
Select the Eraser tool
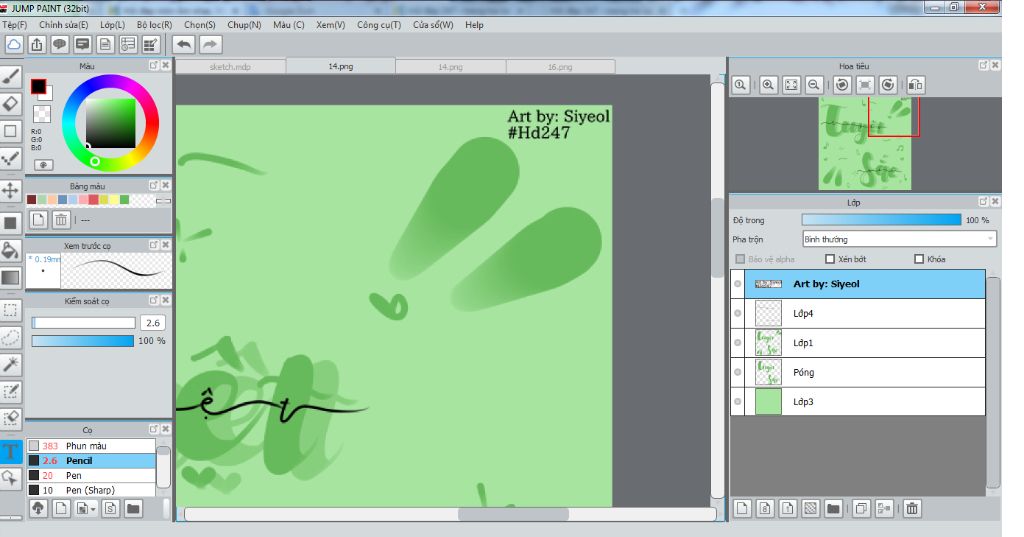click(10, 104)
